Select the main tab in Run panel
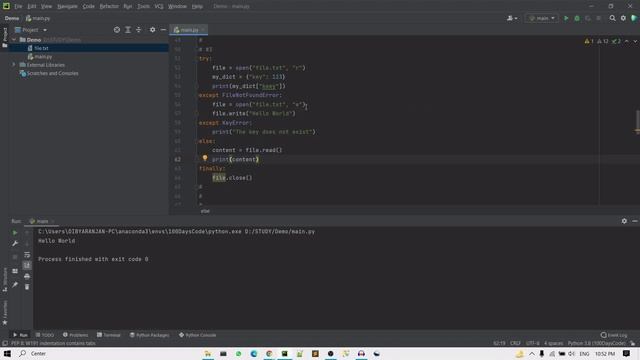 point(41,221)
